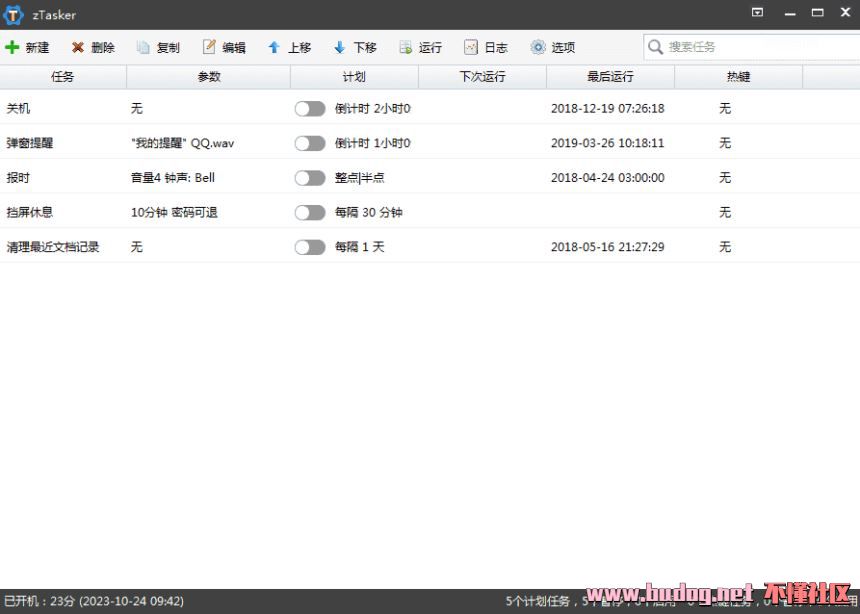The height and width of the screenshot is (614, 860).
Task: Select the 关机 task row name
Action: point(18,109)
